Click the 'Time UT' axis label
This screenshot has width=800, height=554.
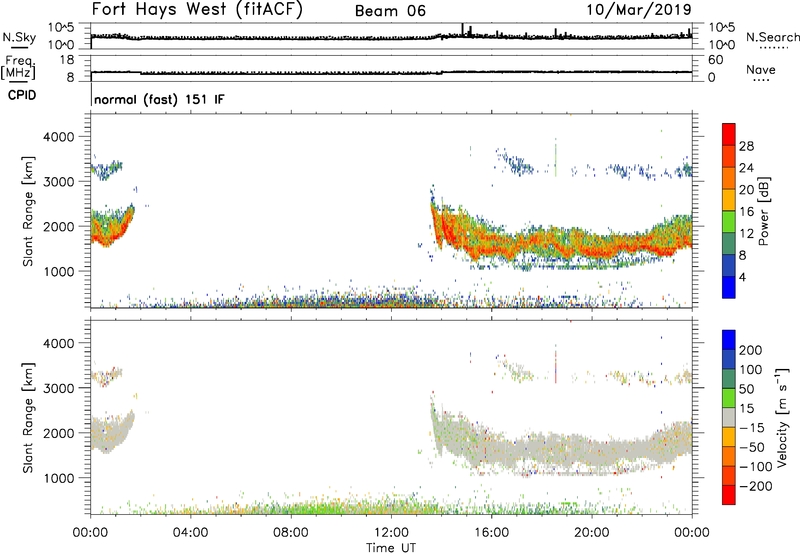(x=391, y=548)
